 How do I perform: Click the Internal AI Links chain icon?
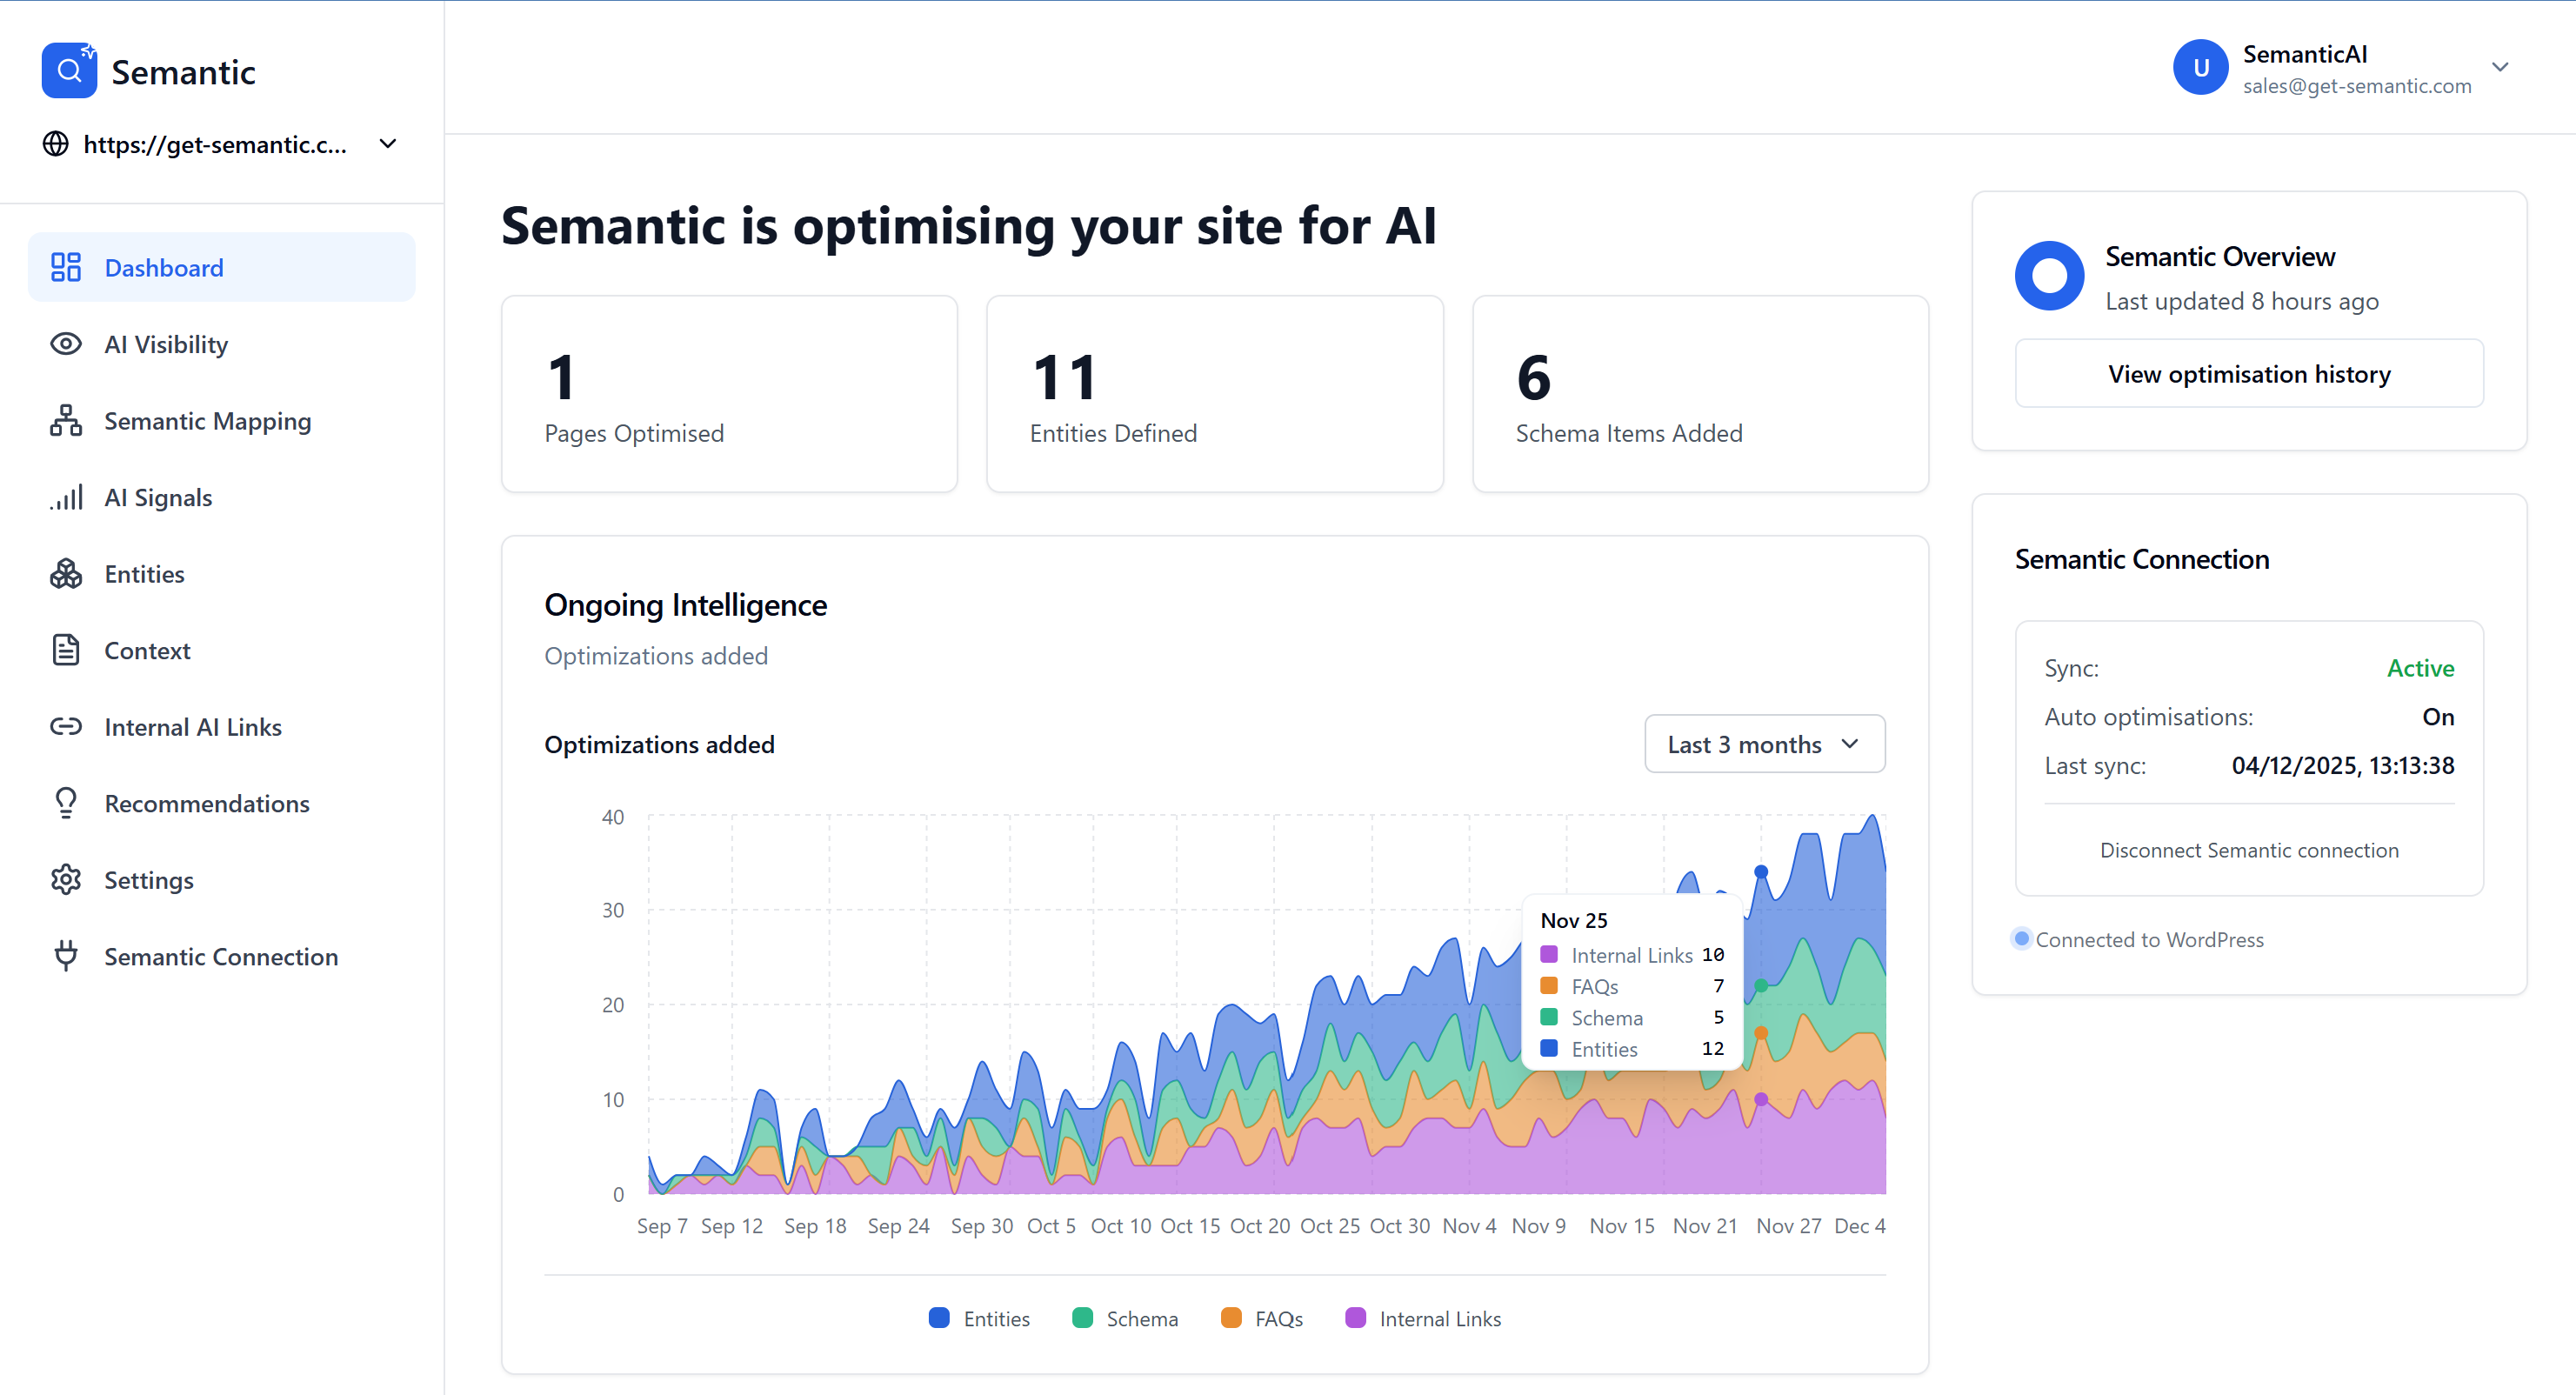click(65, 726)
